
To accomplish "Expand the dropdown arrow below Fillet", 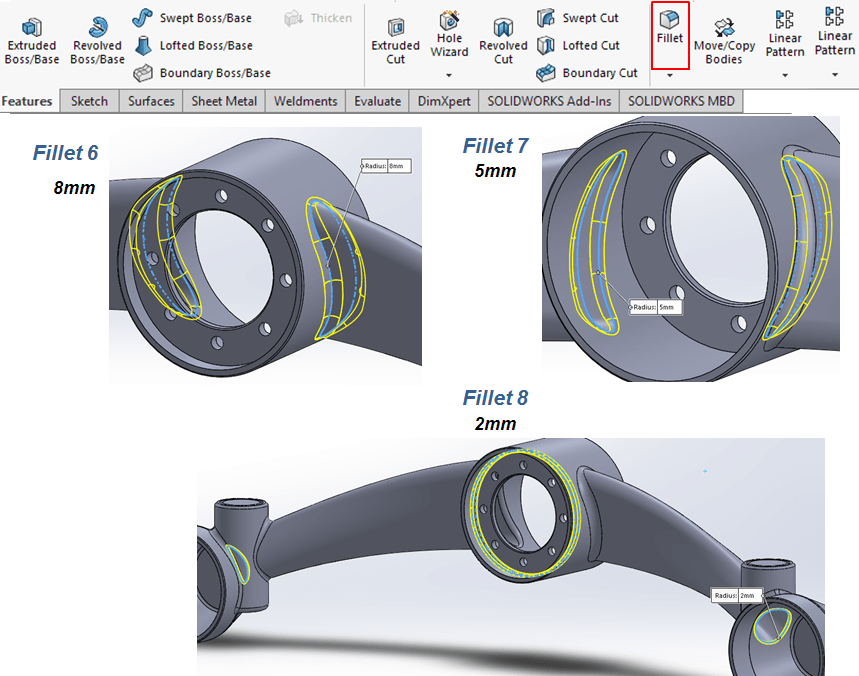I will 670,75.
